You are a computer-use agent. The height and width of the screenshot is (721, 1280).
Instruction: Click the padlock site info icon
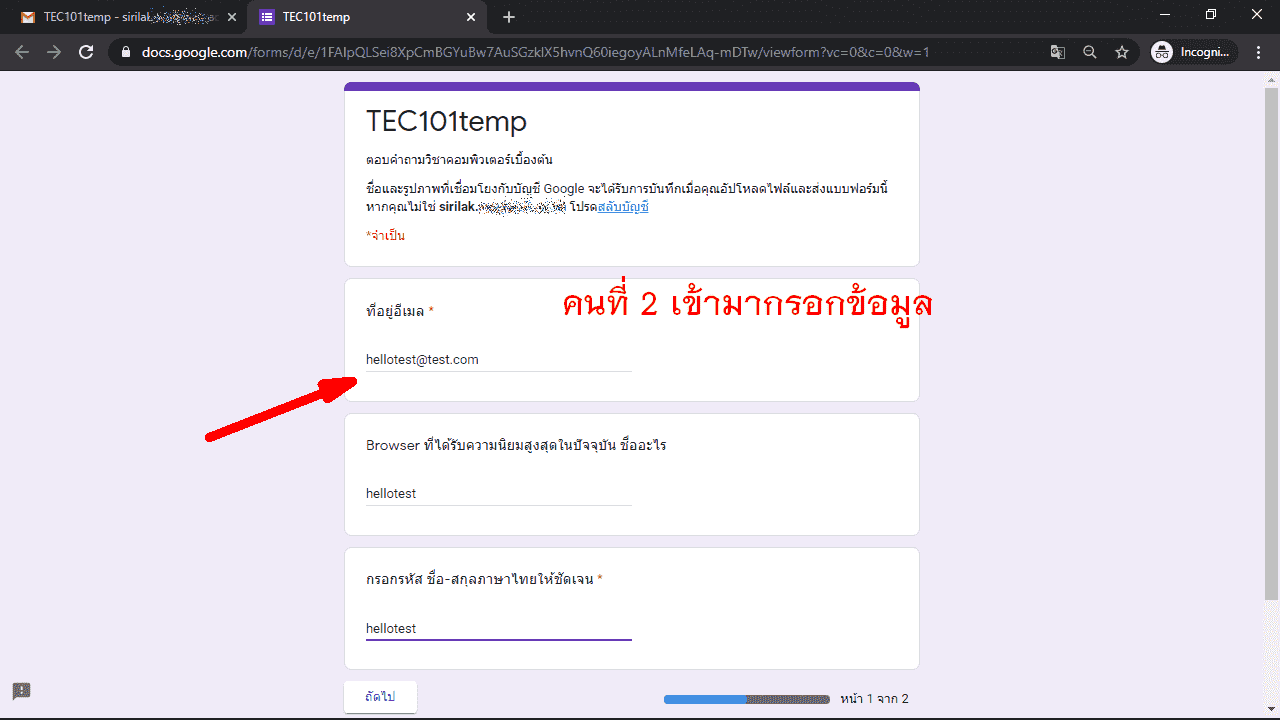125,52
